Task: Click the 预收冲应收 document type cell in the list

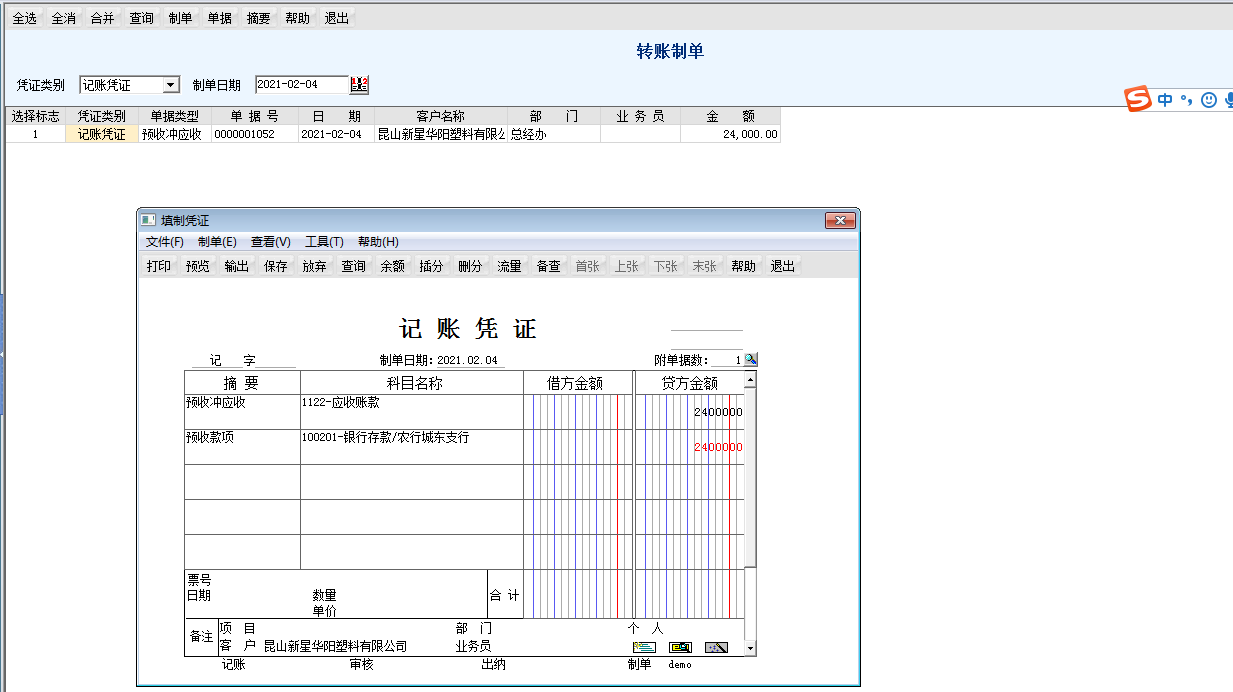Action: point(175,134)
